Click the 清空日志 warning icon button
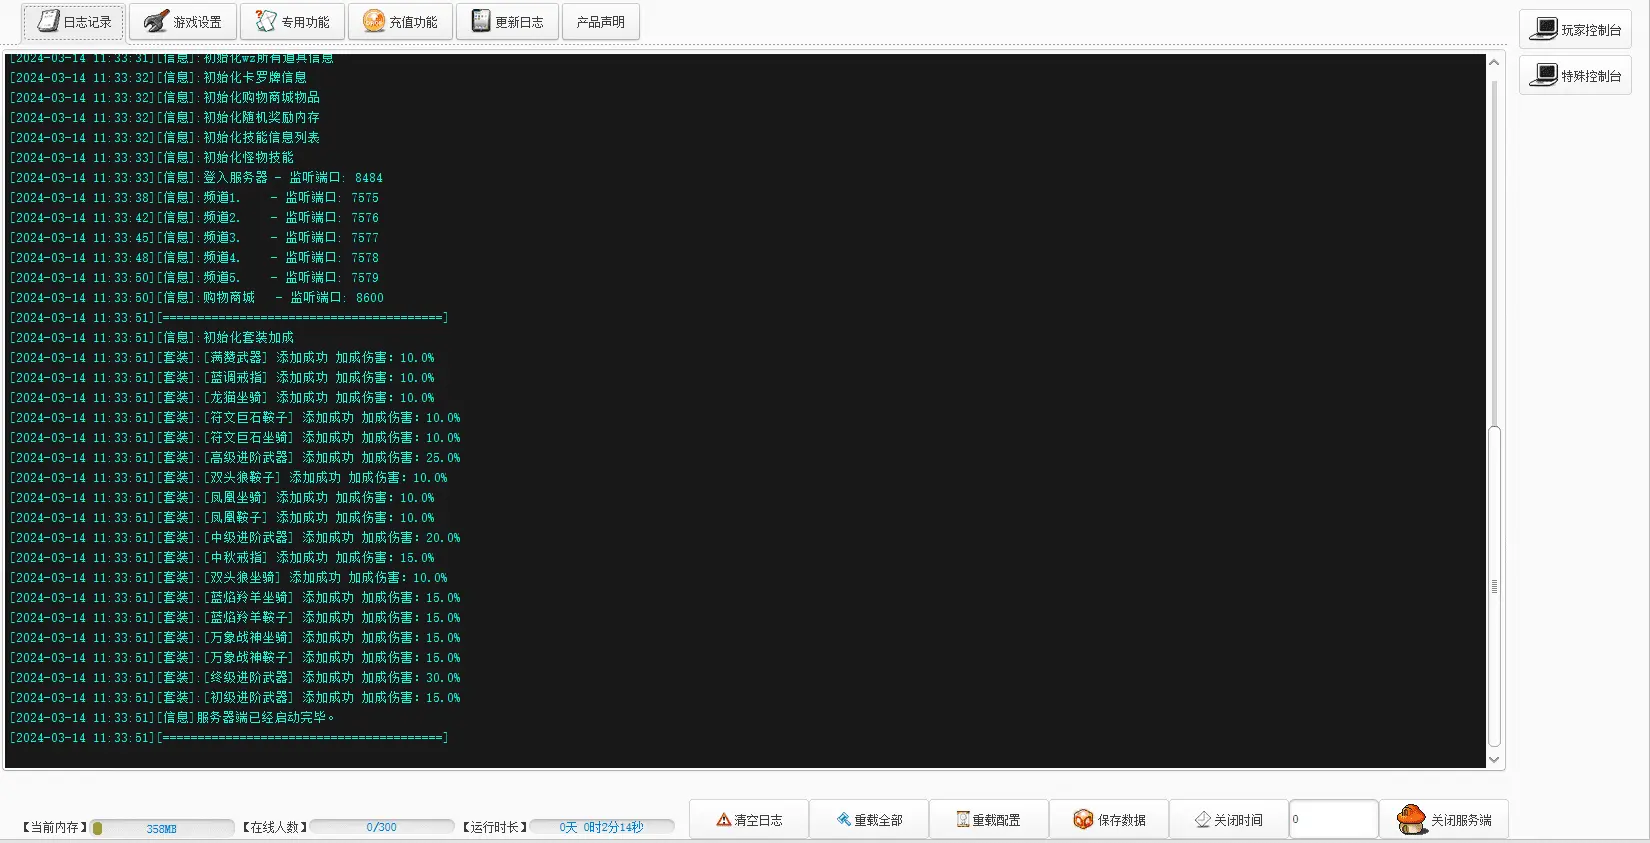The width and height of the screenshot is (1650, 843). 749,819
